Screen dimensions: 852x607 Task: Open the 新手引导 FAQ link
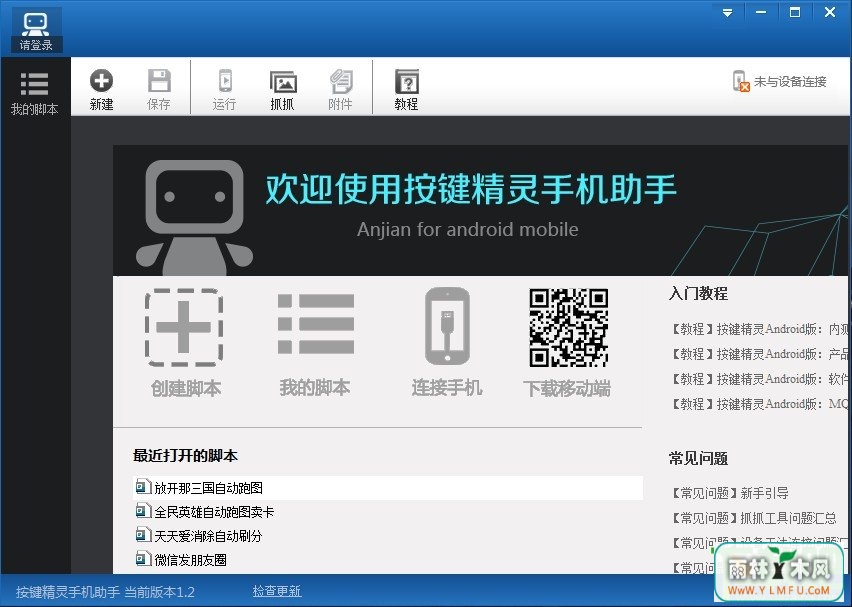pos(729,493)
